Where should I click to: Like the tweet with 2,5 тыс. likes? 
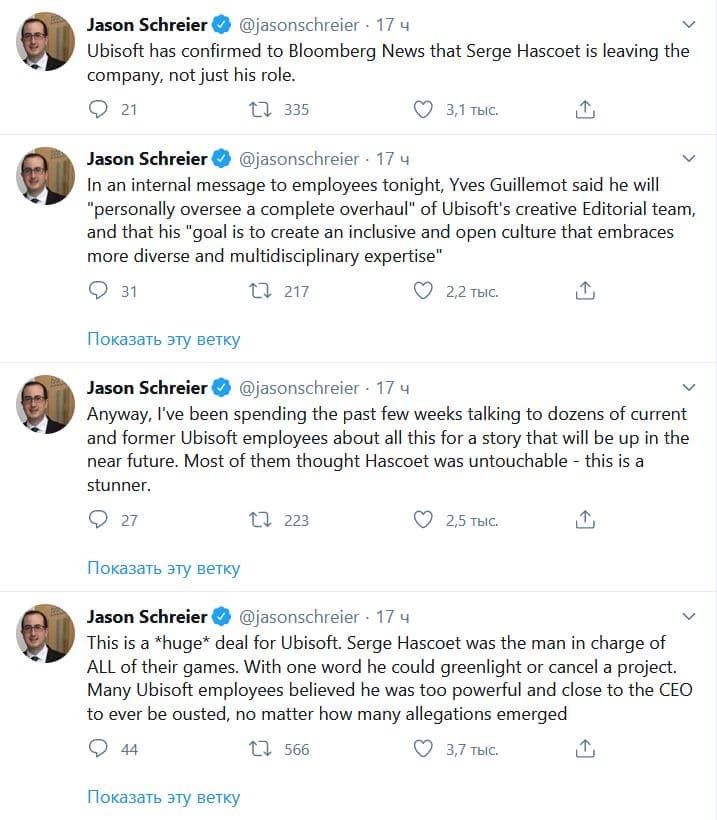(x=423, y=519)
